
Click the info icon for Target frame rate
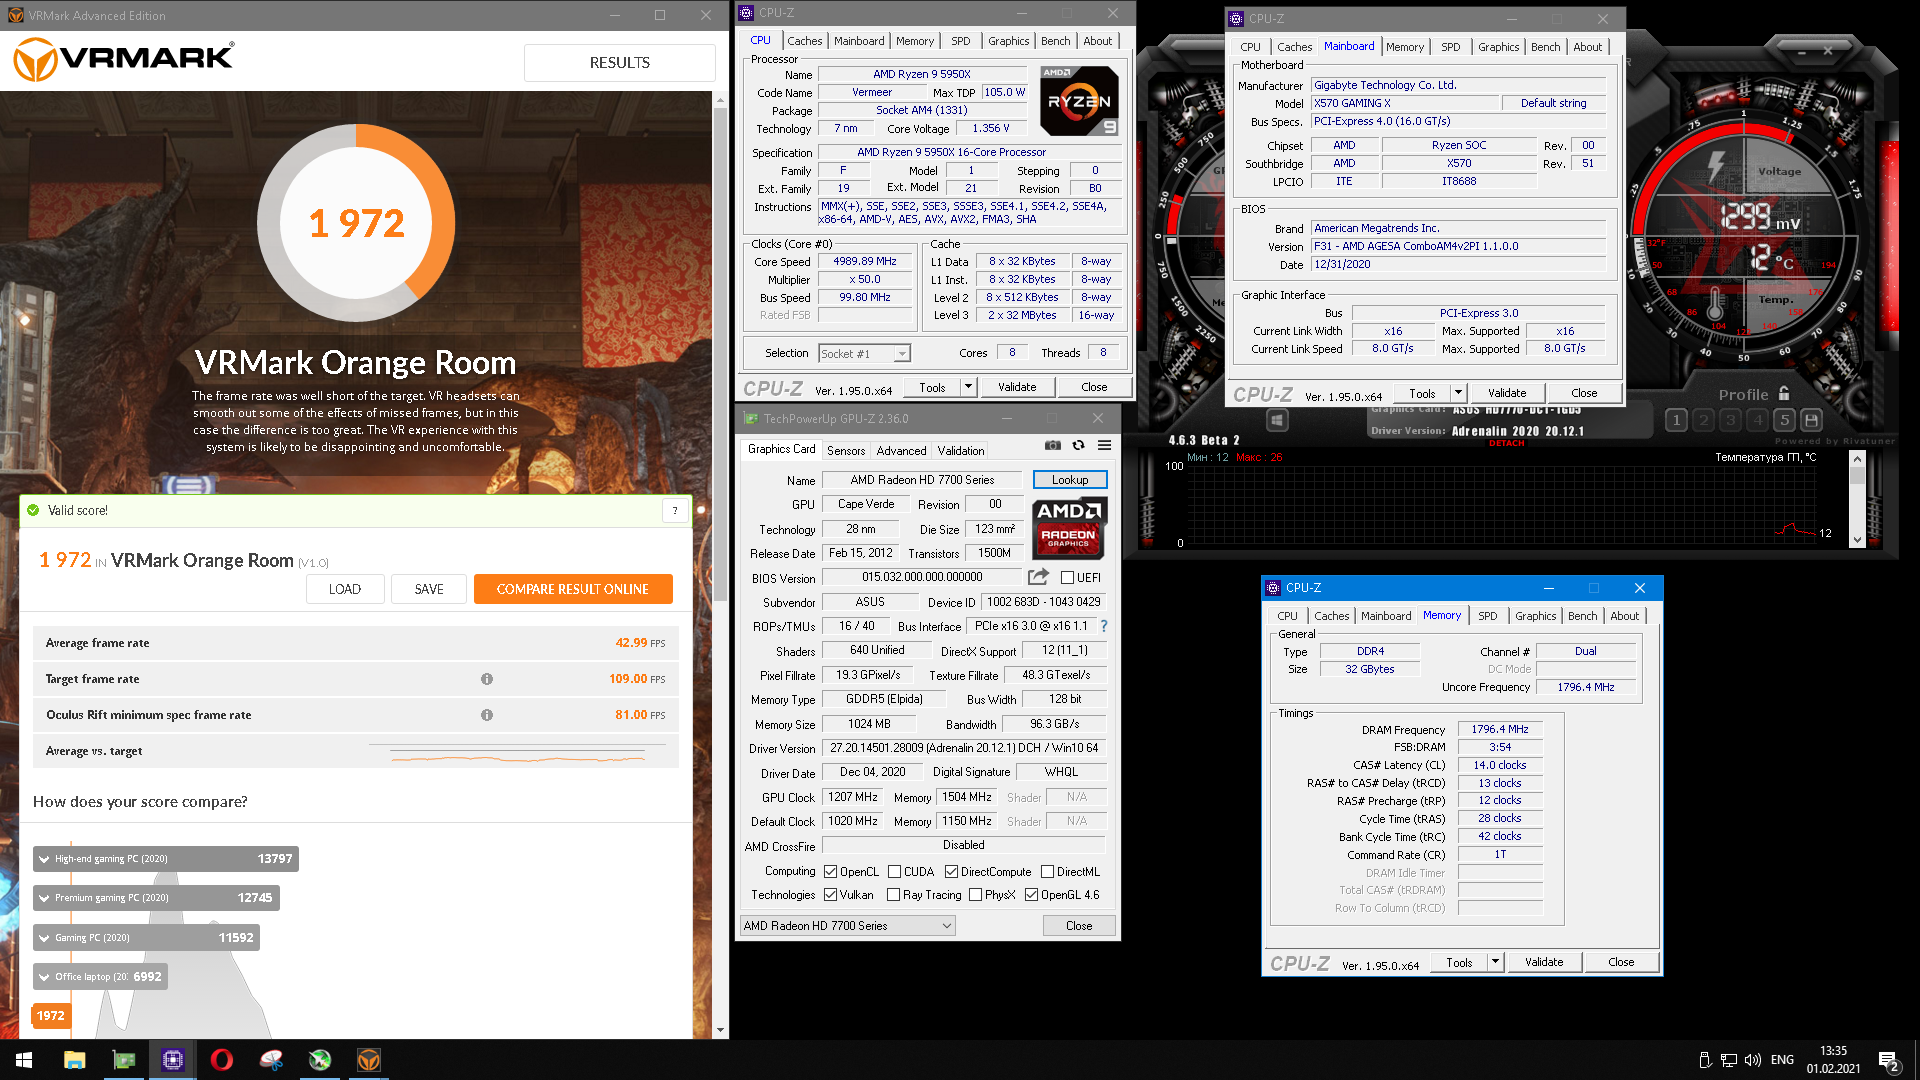coord(487,679)
